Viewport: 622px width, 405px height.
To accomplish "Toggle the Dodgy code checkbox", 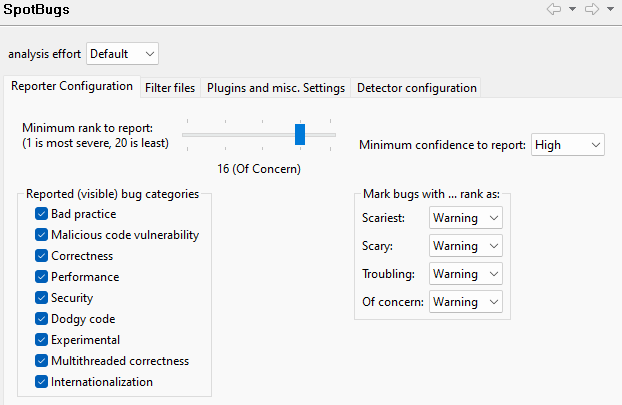I will [41, 319].
